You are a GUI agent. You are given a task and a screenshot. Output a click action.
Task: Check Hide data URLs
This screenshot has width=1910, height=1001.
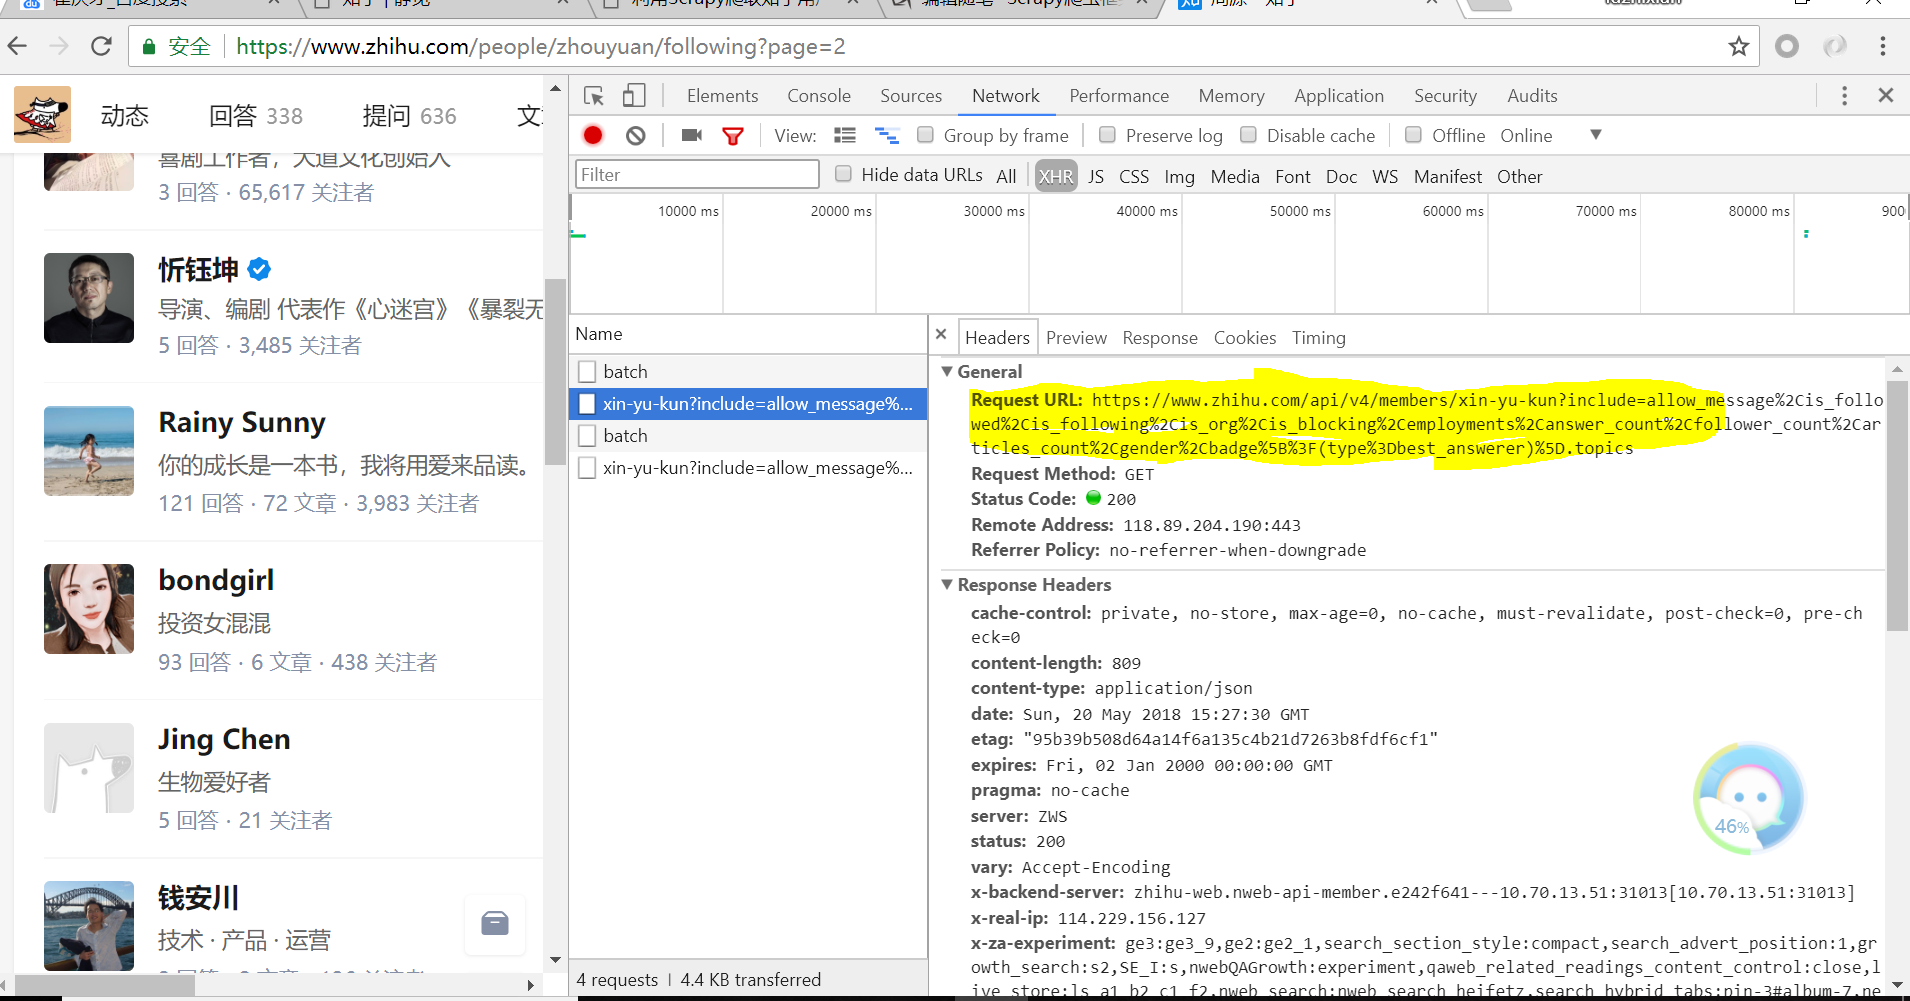tap(843, 174)
